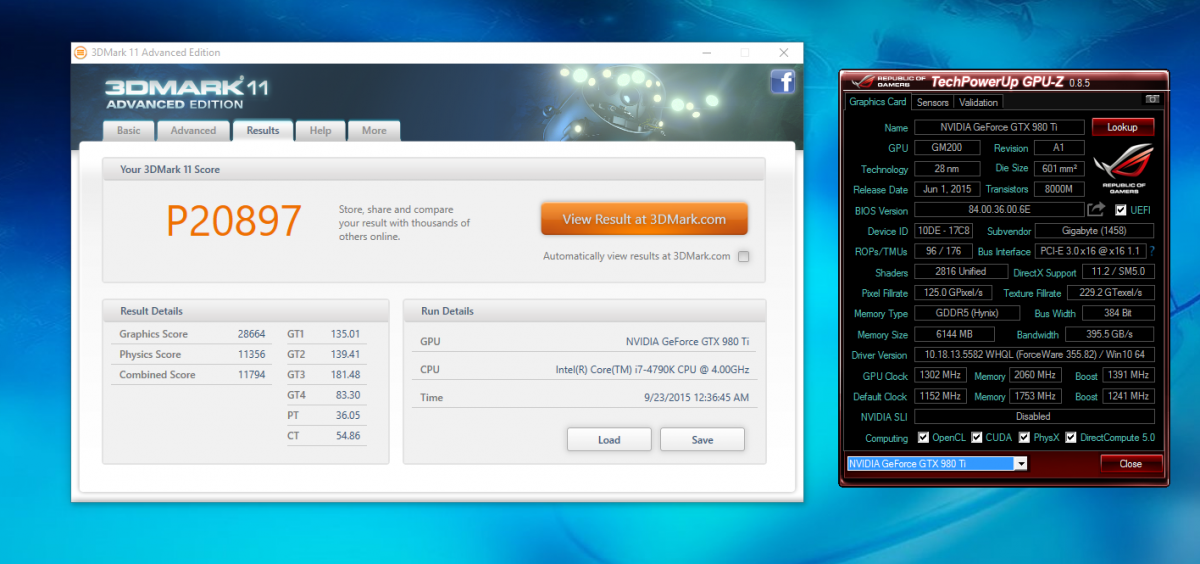Switch to the Advanced tab

point(193,130)
